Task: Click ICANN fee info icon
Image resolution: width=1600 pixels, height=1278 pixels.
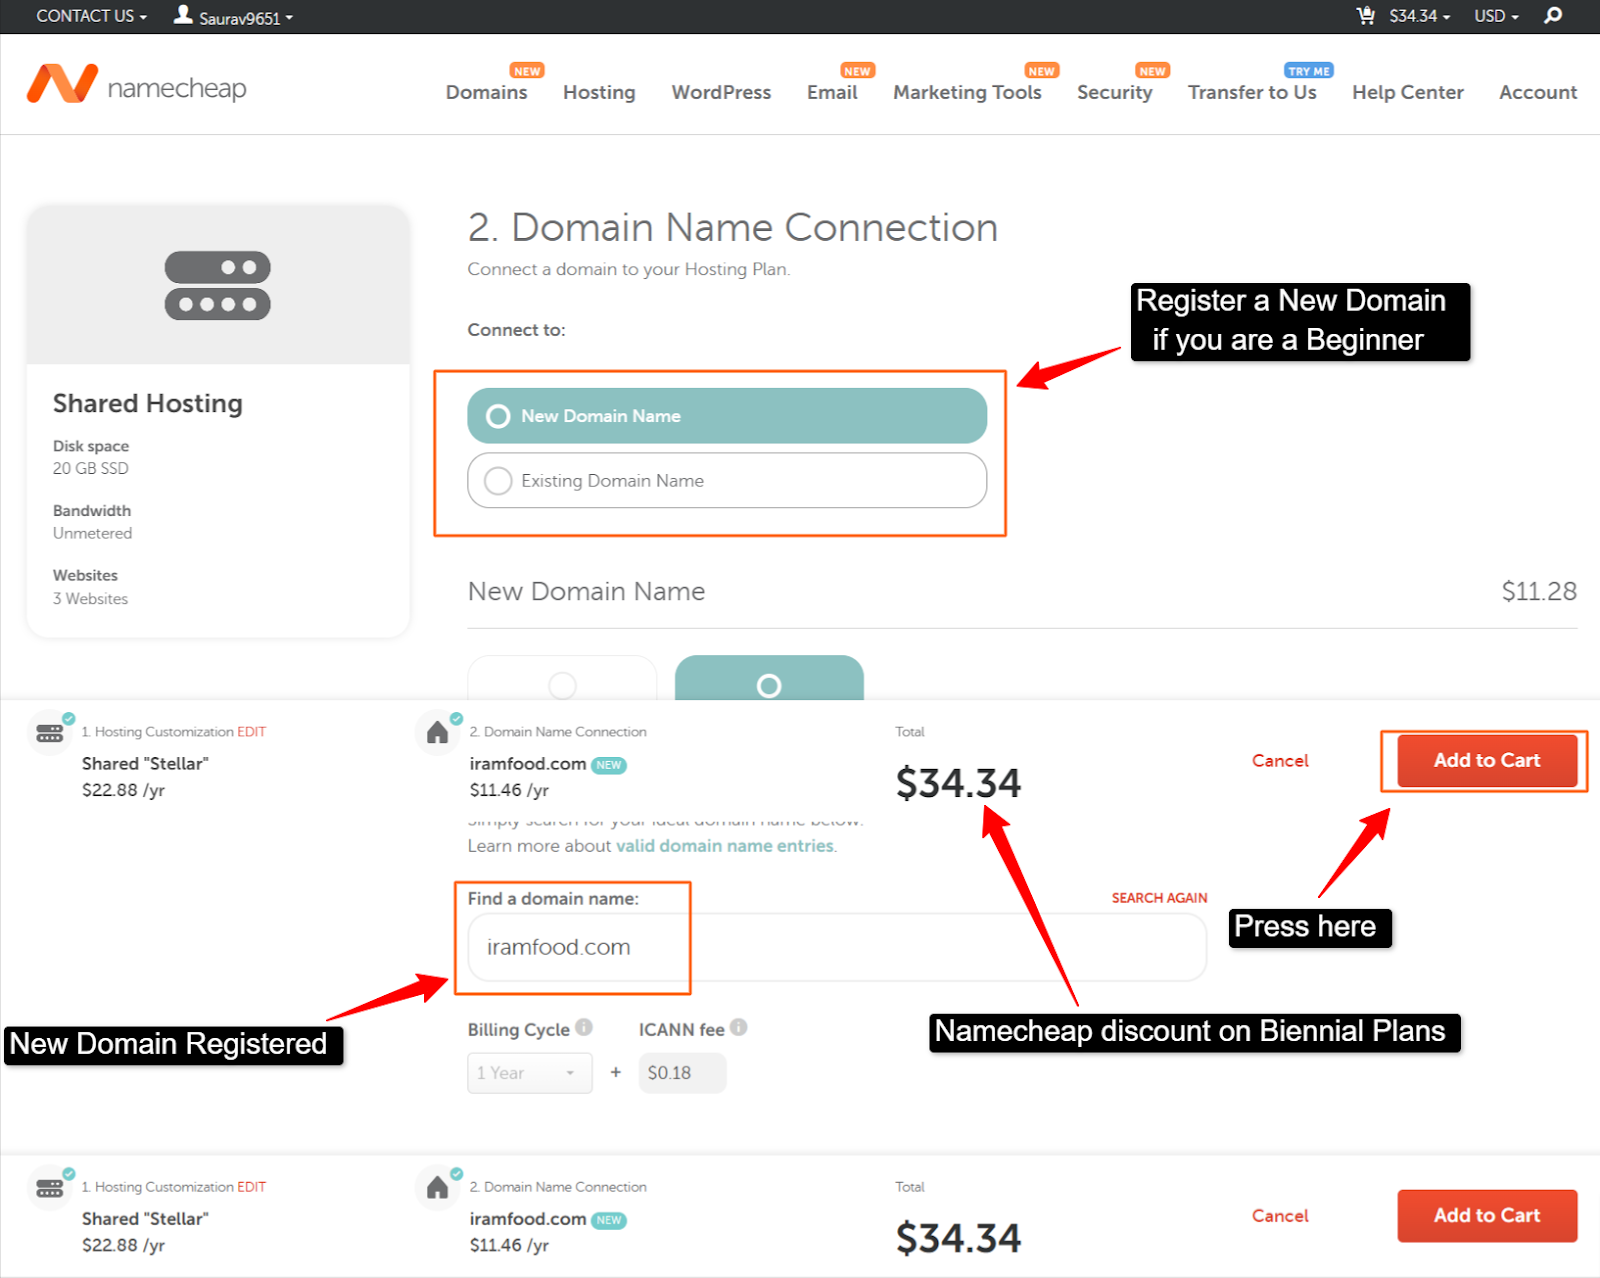Action: [739, 1027]
